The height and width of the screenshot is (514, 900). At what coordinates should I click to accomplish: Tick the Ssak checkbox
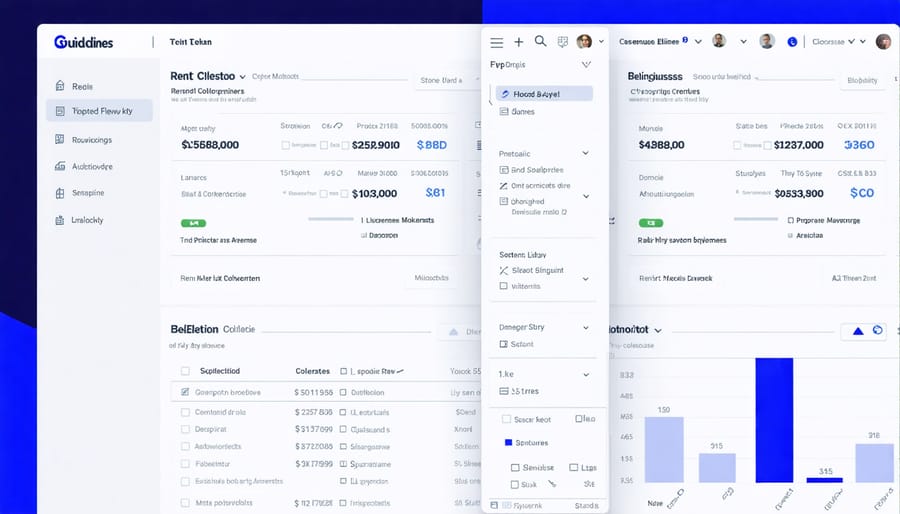point(515,485)
